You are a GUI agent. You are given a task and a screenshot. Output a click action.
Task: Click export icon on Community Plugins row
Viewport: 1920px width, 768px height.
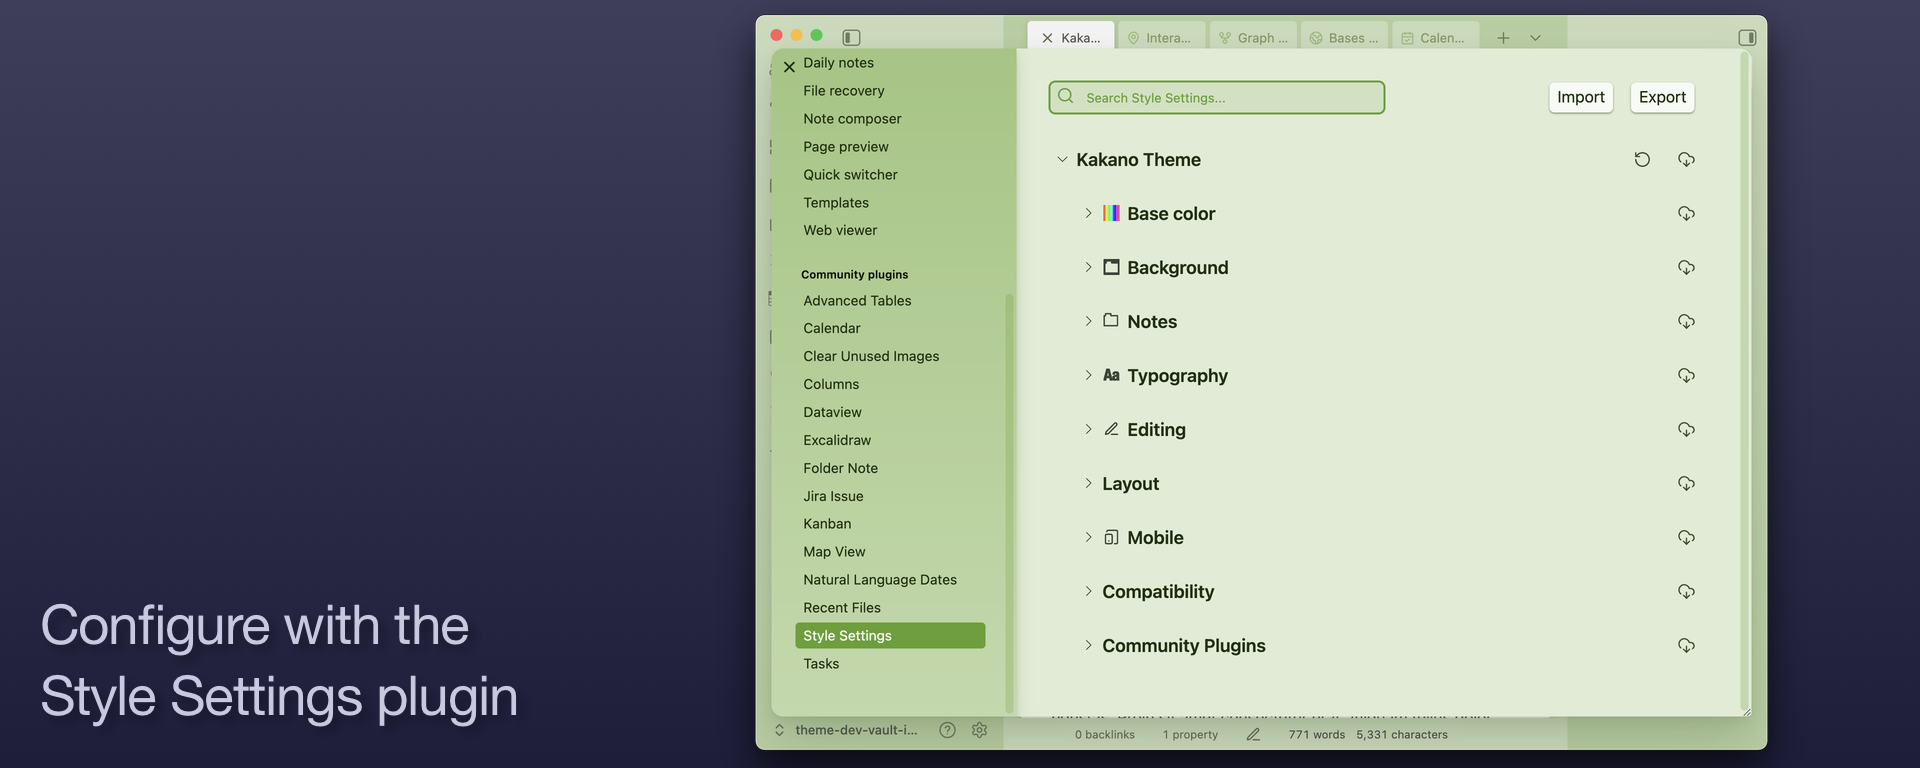(x=1686, y=646)
